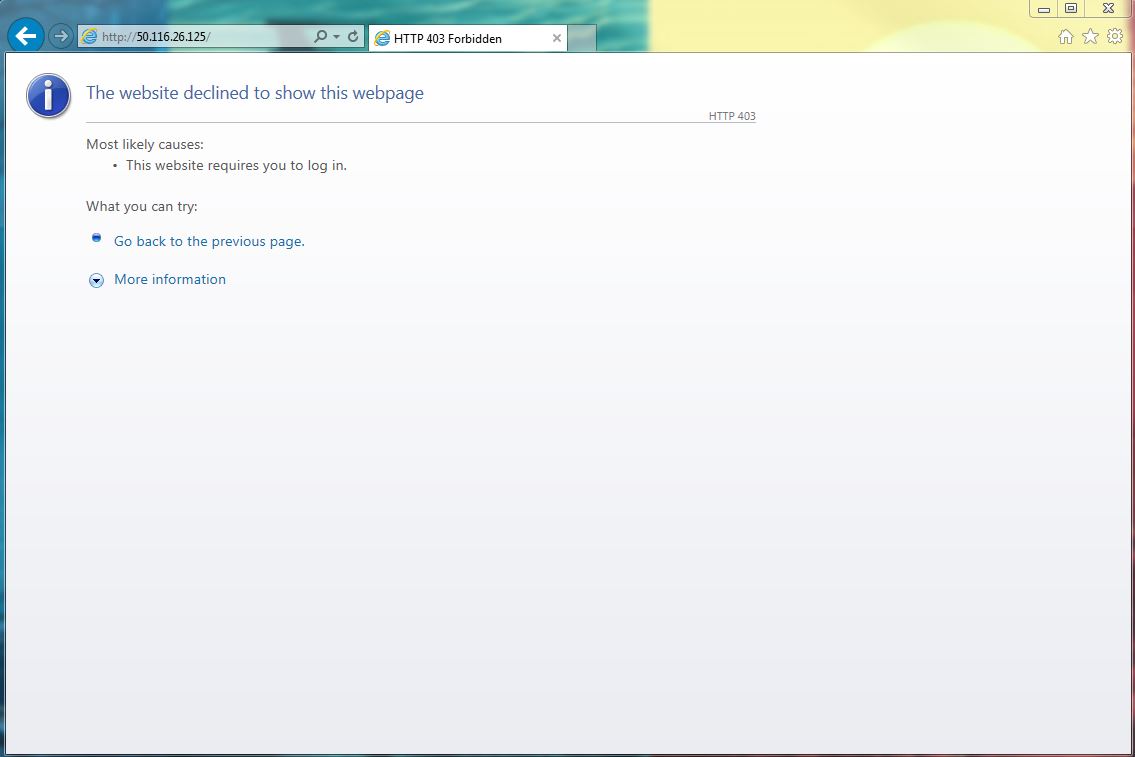Image resolution: width=1135 pixels, height=757 pixels.
Task: Maximize the browser window
Action: pyautogui.click(x=1071, y=9)
